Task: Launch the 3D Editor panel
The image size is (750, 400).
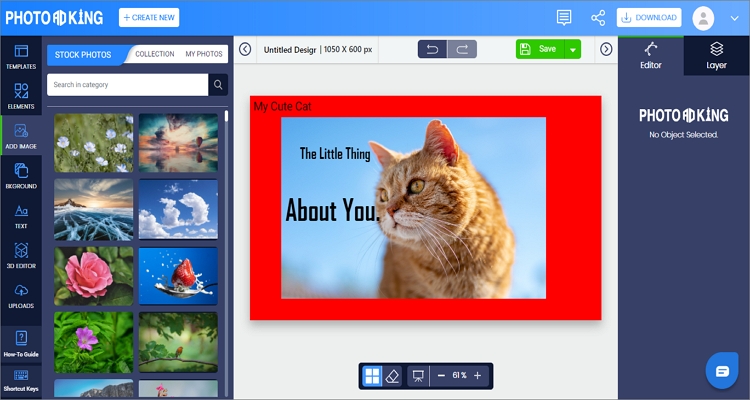Action: click(21, 256)
